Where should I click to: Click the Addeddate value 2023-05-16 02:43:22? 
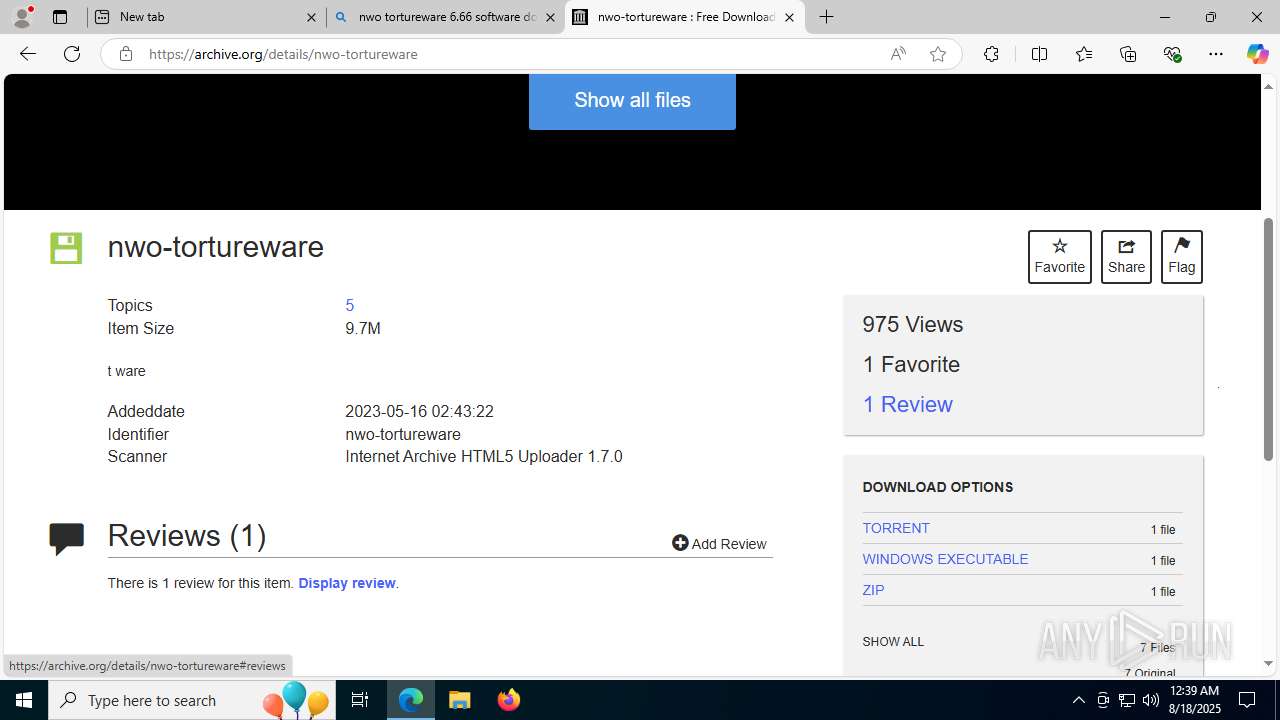pyautogui.click(x=419, y=411)
